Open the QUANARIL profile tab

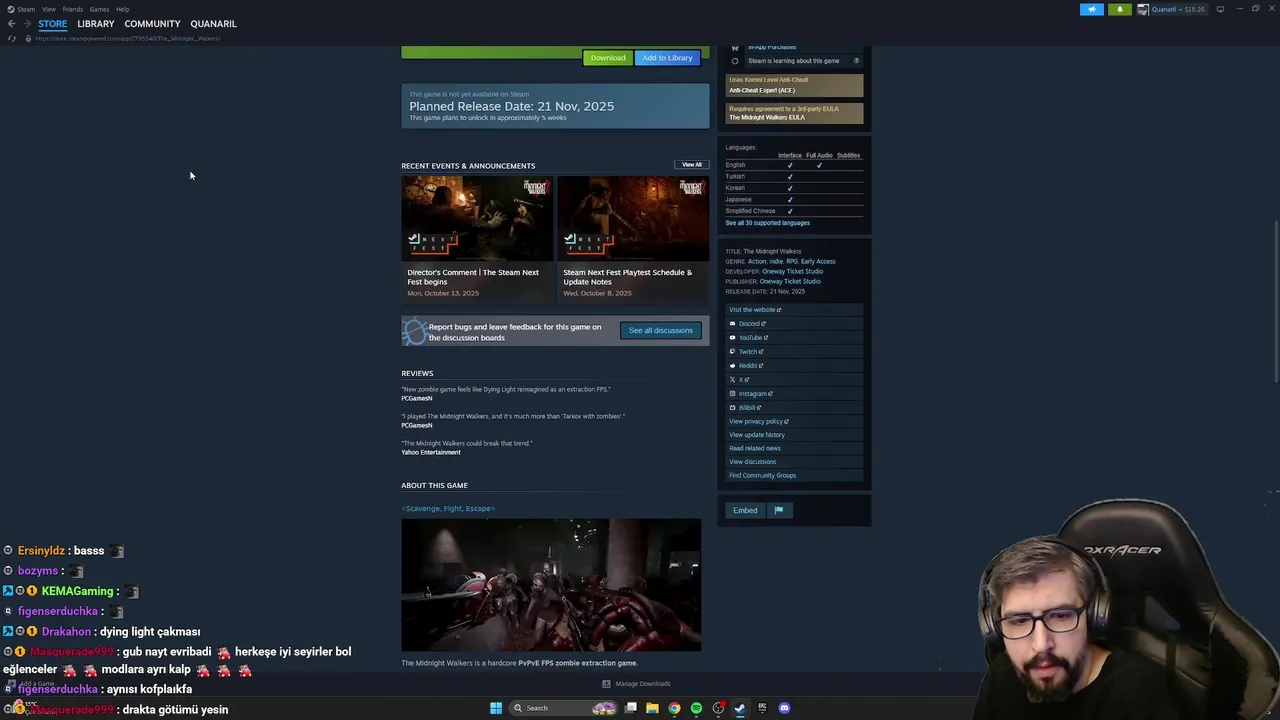point(213,24)
